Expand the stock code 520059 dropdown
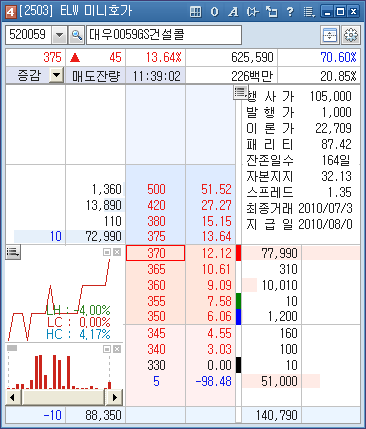This screenshot has width=366, height=429. 59,35
